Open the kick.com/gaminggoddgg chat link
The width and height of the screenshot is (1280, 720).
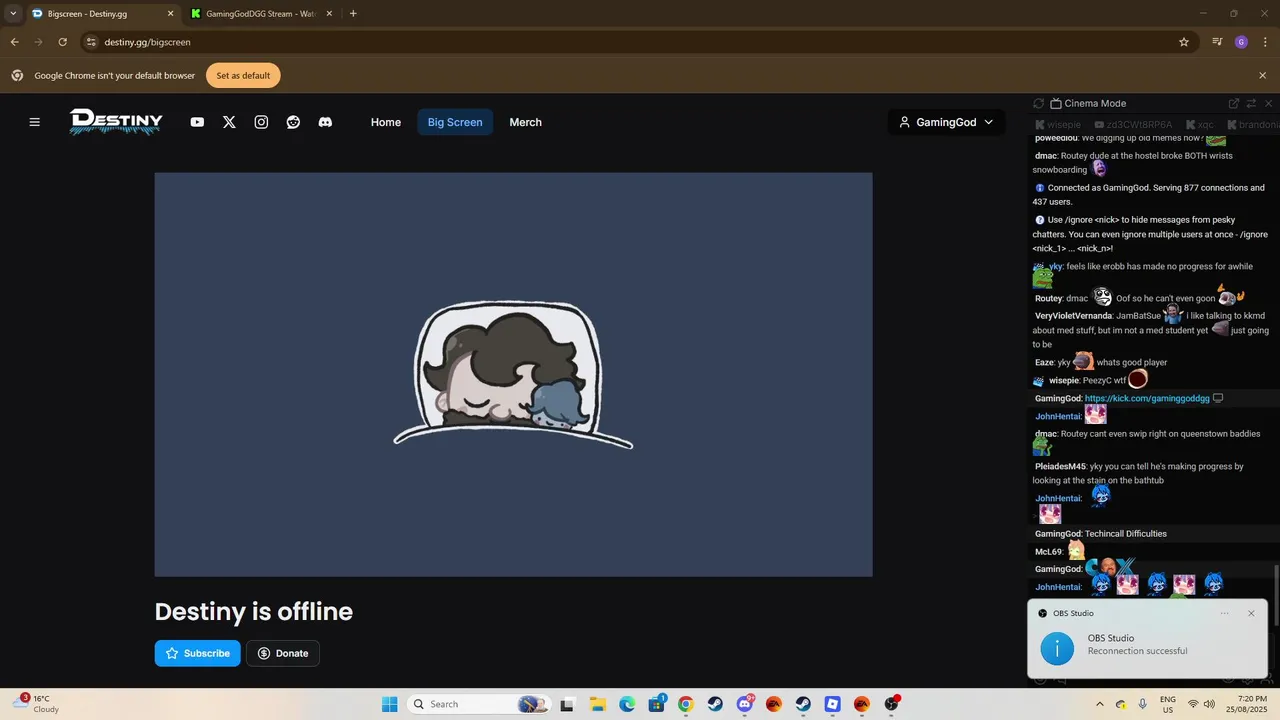(1147, 398)
